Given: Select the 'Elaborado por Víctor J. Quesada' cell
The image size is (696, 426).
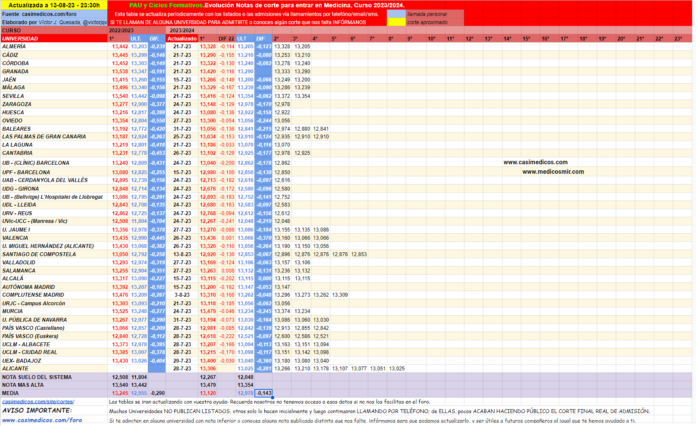Looking at the screenshot, I should pos(54,22).
